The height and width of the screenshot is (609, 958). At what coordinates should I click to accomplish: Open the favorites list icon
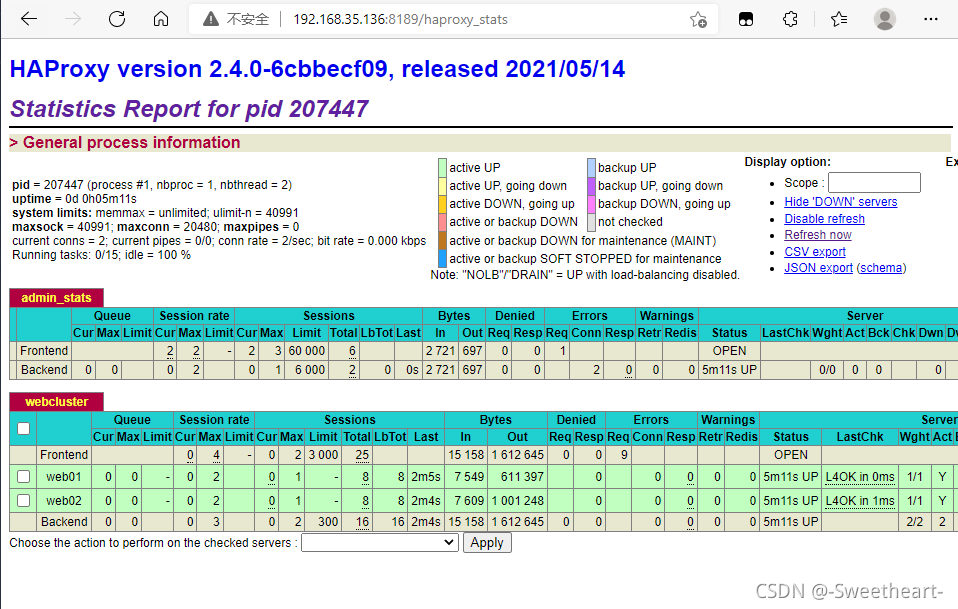tap(839, 20)
